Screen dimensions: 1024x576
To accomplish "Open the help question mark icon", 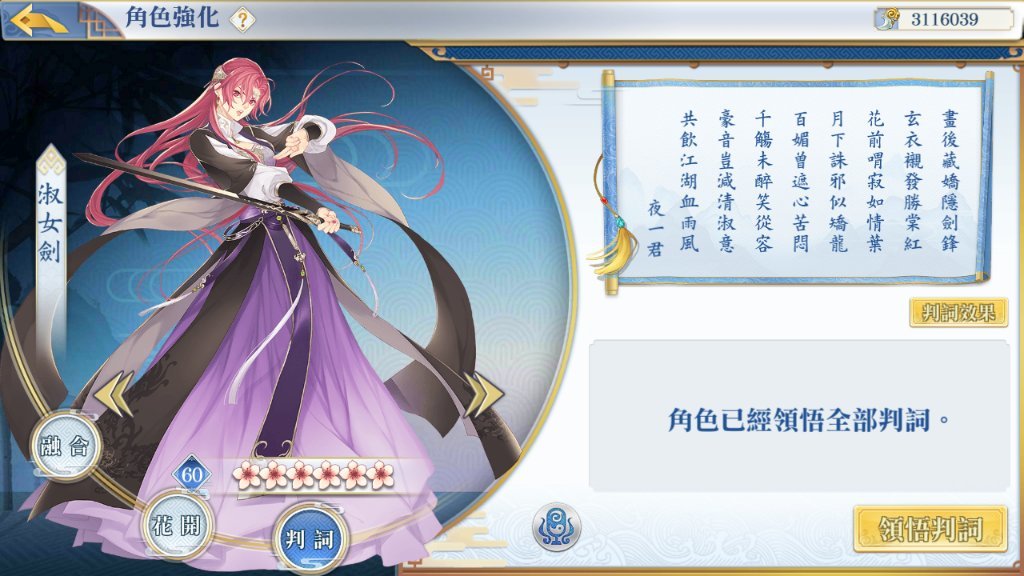I will [242, 20].
